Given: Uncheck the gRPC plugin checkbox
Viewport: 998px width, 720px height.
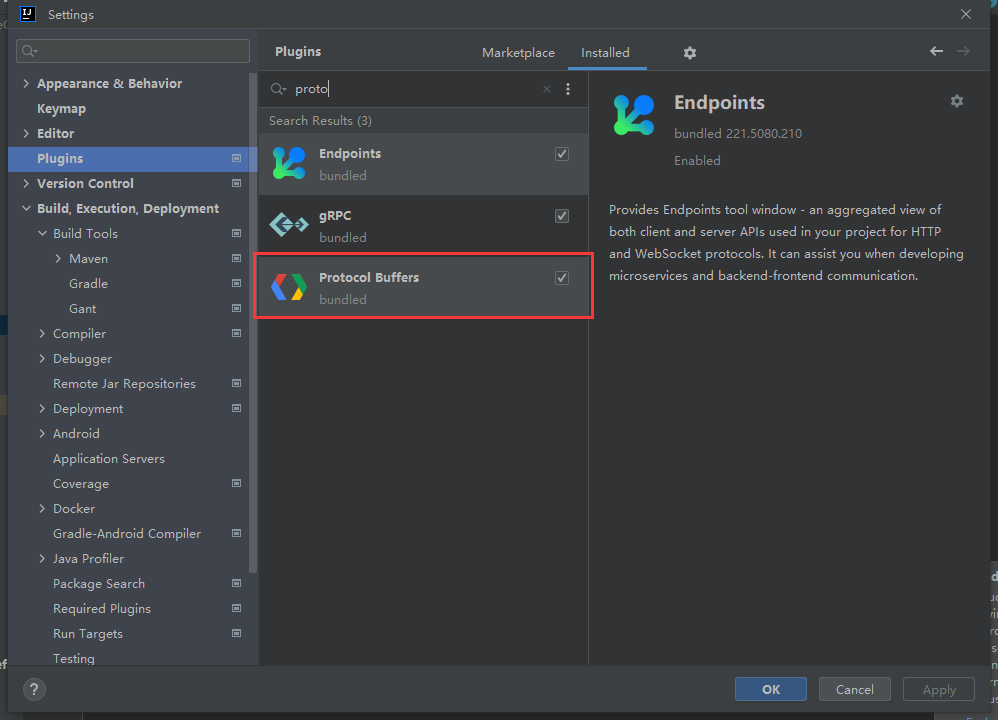Looking at the screenshot, I should tap(562, 216).
